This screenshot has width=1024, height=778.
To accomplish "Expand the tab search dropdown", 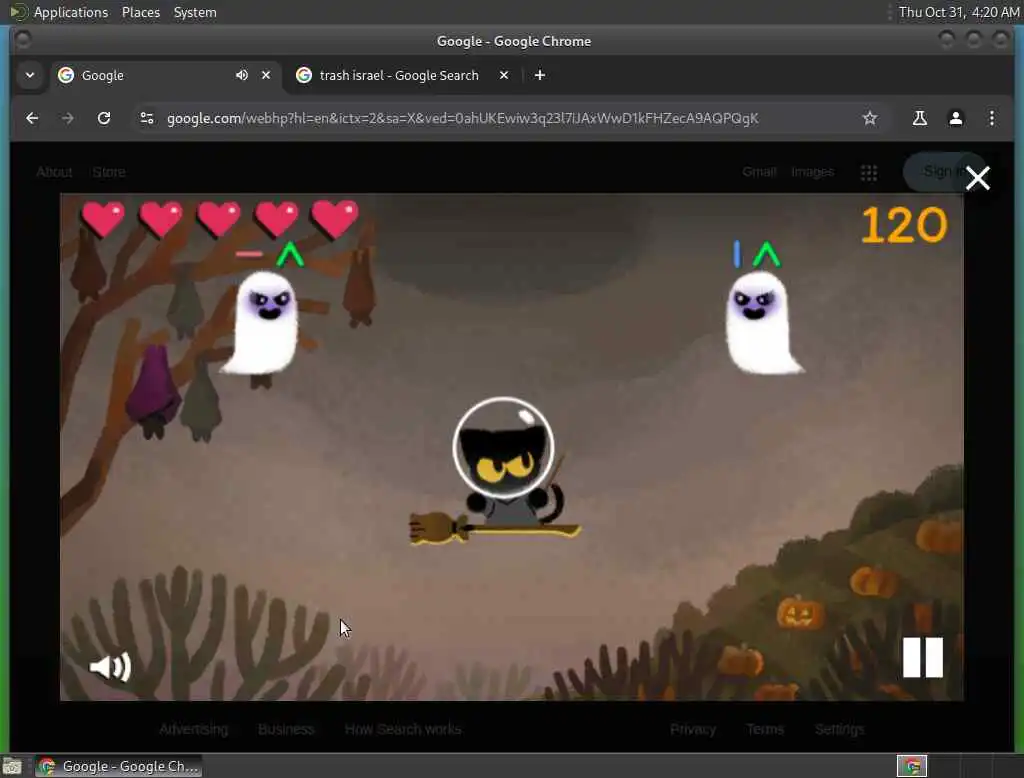I will [30, 75].
